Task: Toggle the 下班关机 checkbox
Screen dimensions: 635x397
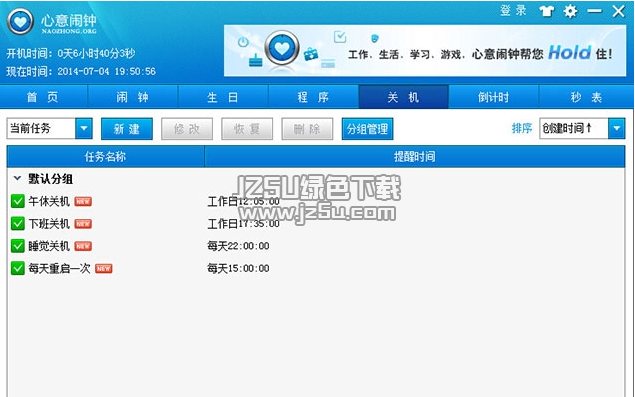Action: pos(18,223)
